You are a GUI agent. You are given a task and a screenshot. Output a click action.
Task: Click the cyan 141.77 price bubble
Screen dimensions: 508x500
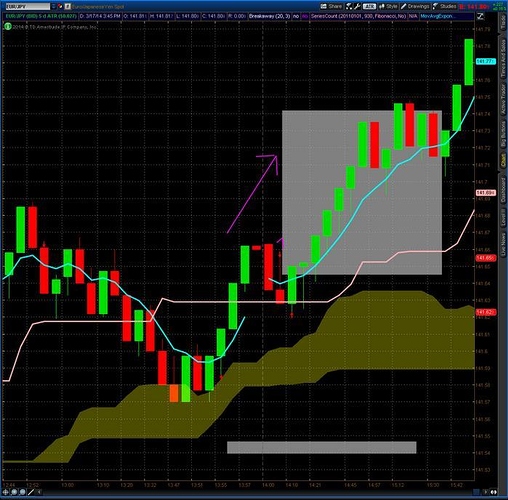486,61
